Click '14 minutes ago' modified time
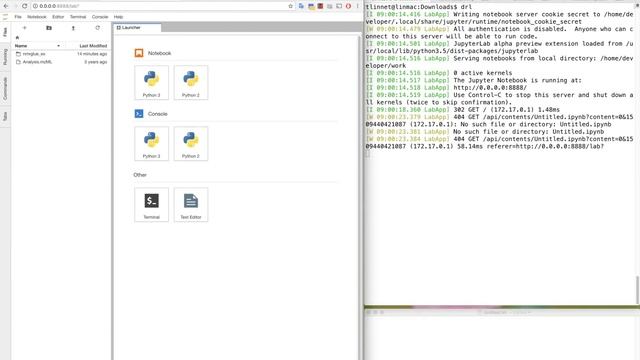 pos(92,54)
